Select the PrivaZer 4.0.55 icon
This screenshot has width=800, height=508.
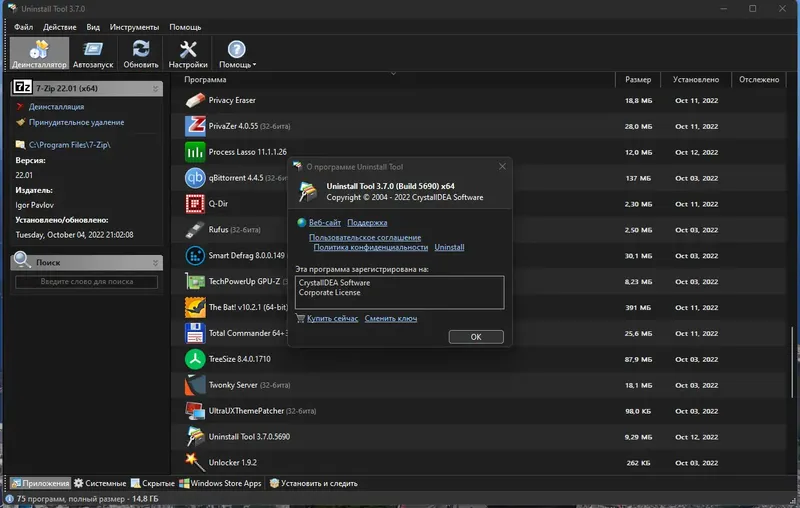[x=195, y=126]
